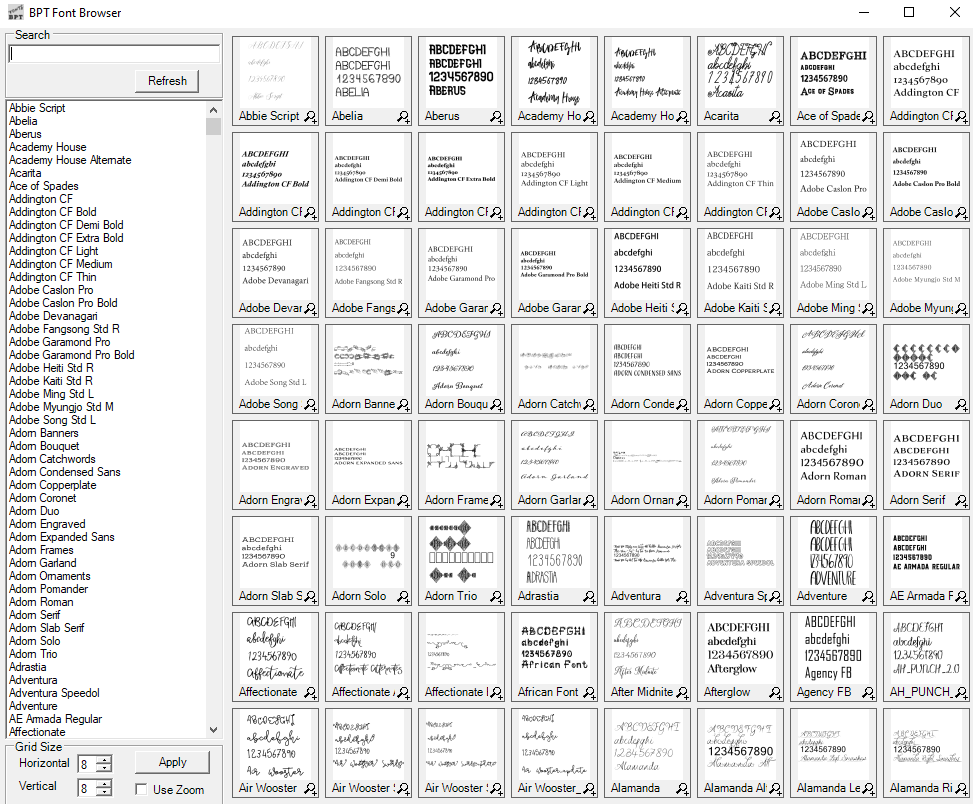Click the font list scrollbar down arrow
Image resolution: width=973 pixels, height=804 pixels.
(213, 730)
